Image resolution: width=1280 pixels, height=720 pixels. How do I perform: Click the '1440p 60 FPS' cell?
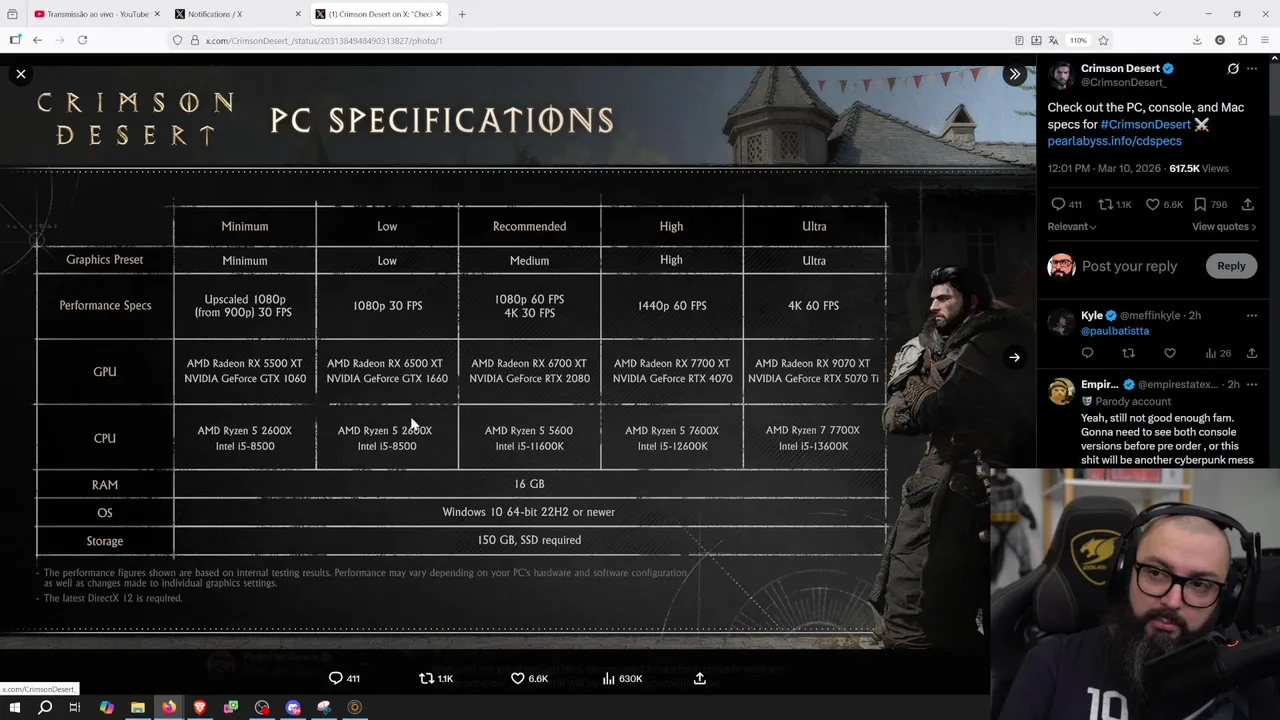point(672,305)
